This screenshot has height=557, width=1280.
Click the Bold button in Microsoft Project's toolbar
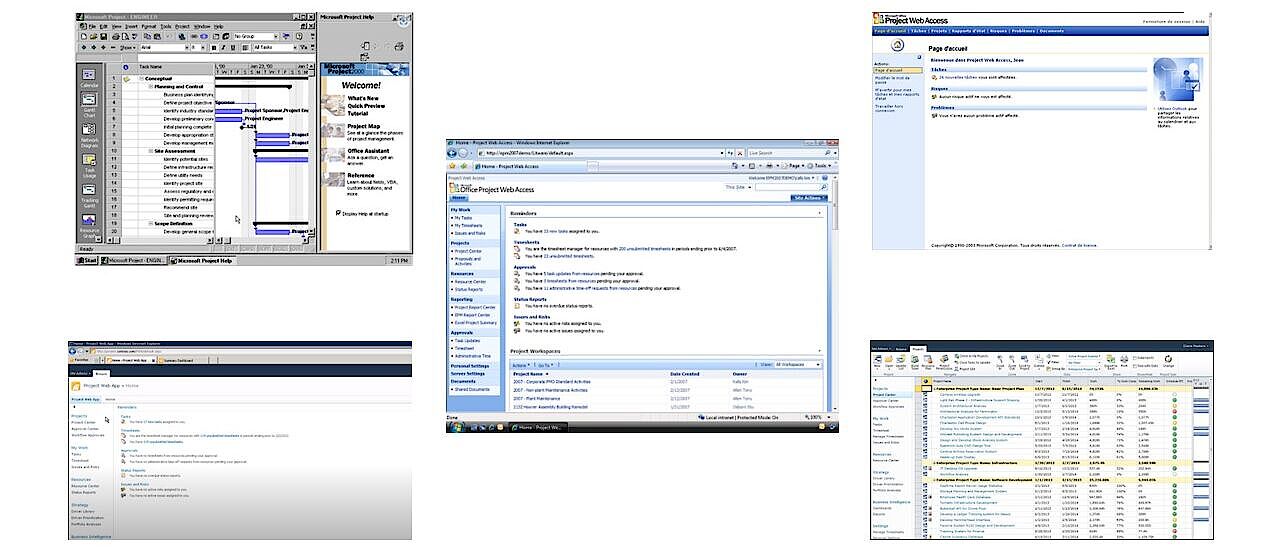pos(214,47)
